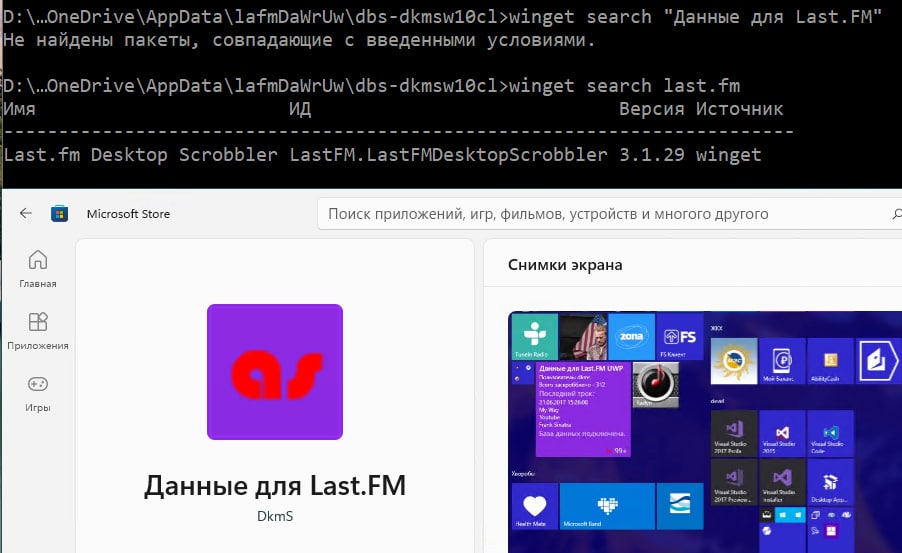This screenshot has width=902, height=553.
Task: Click the quoted "Данные для Last.FM" search argument
Action: (x=772, y=17)
